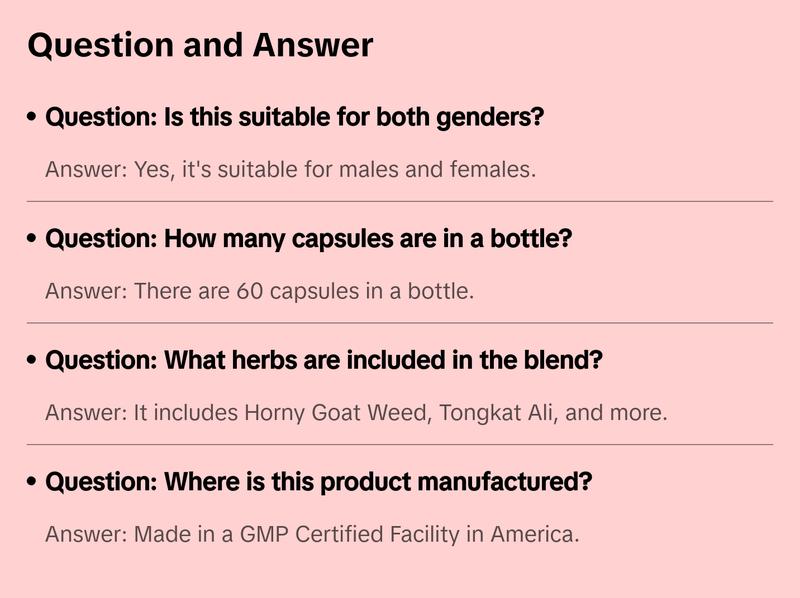Open the herbs included in blend question
This screenshot has width=800, height=598.
click(x=324, y=361)
